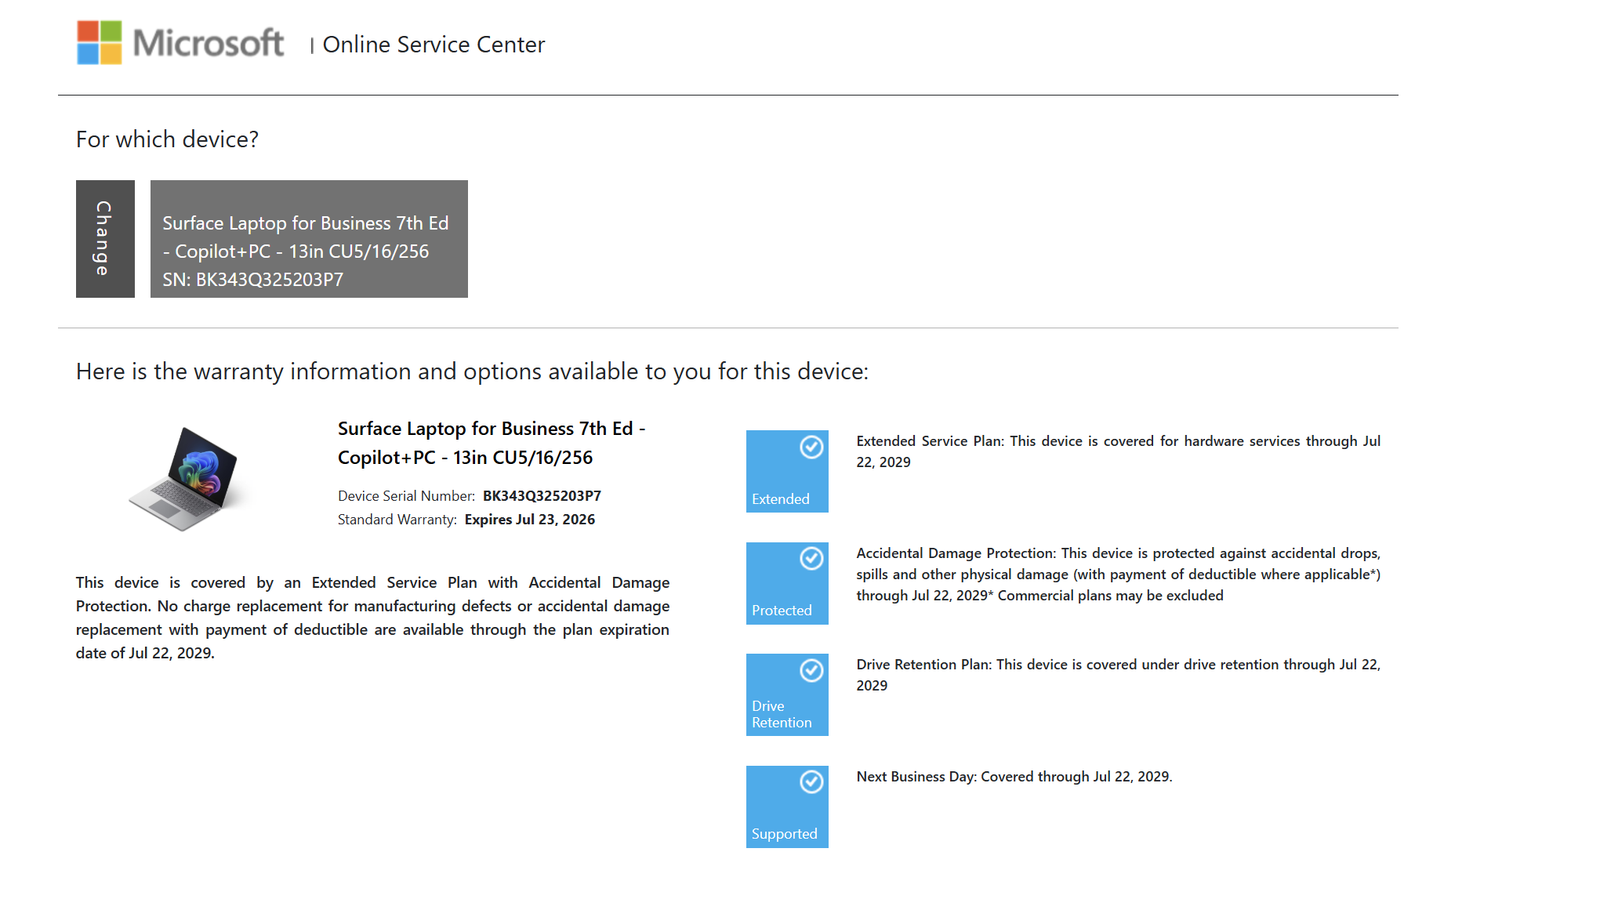Click the Accidental Damage Protection description text

[x=1117, y=574]
